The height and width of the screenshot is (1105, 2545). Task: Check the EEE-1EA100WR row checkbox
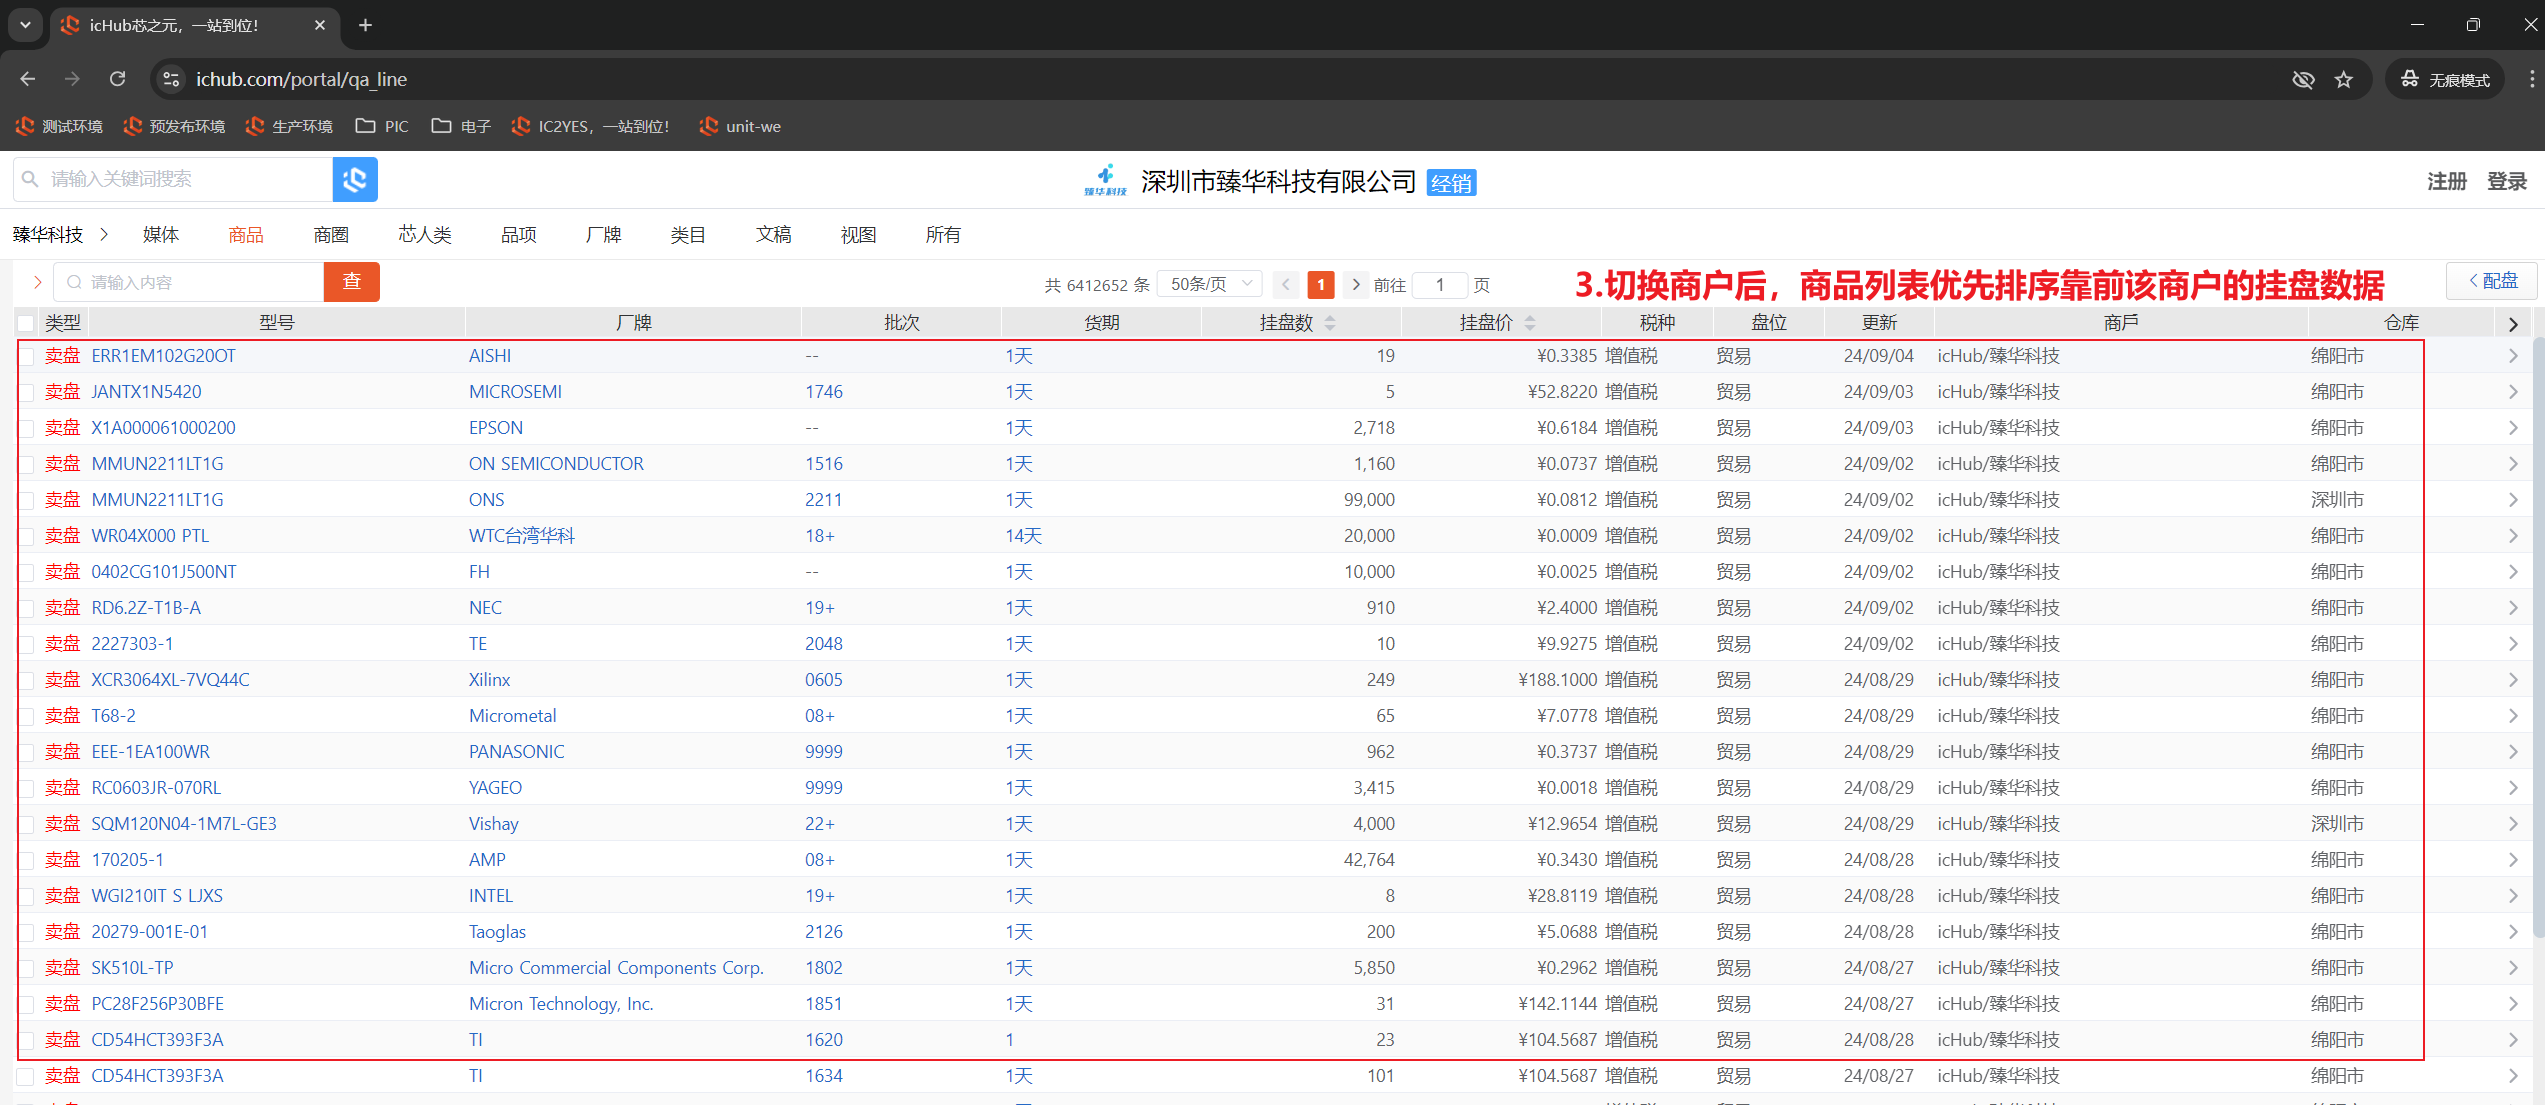pyautogui.click(x=27, y=753)
